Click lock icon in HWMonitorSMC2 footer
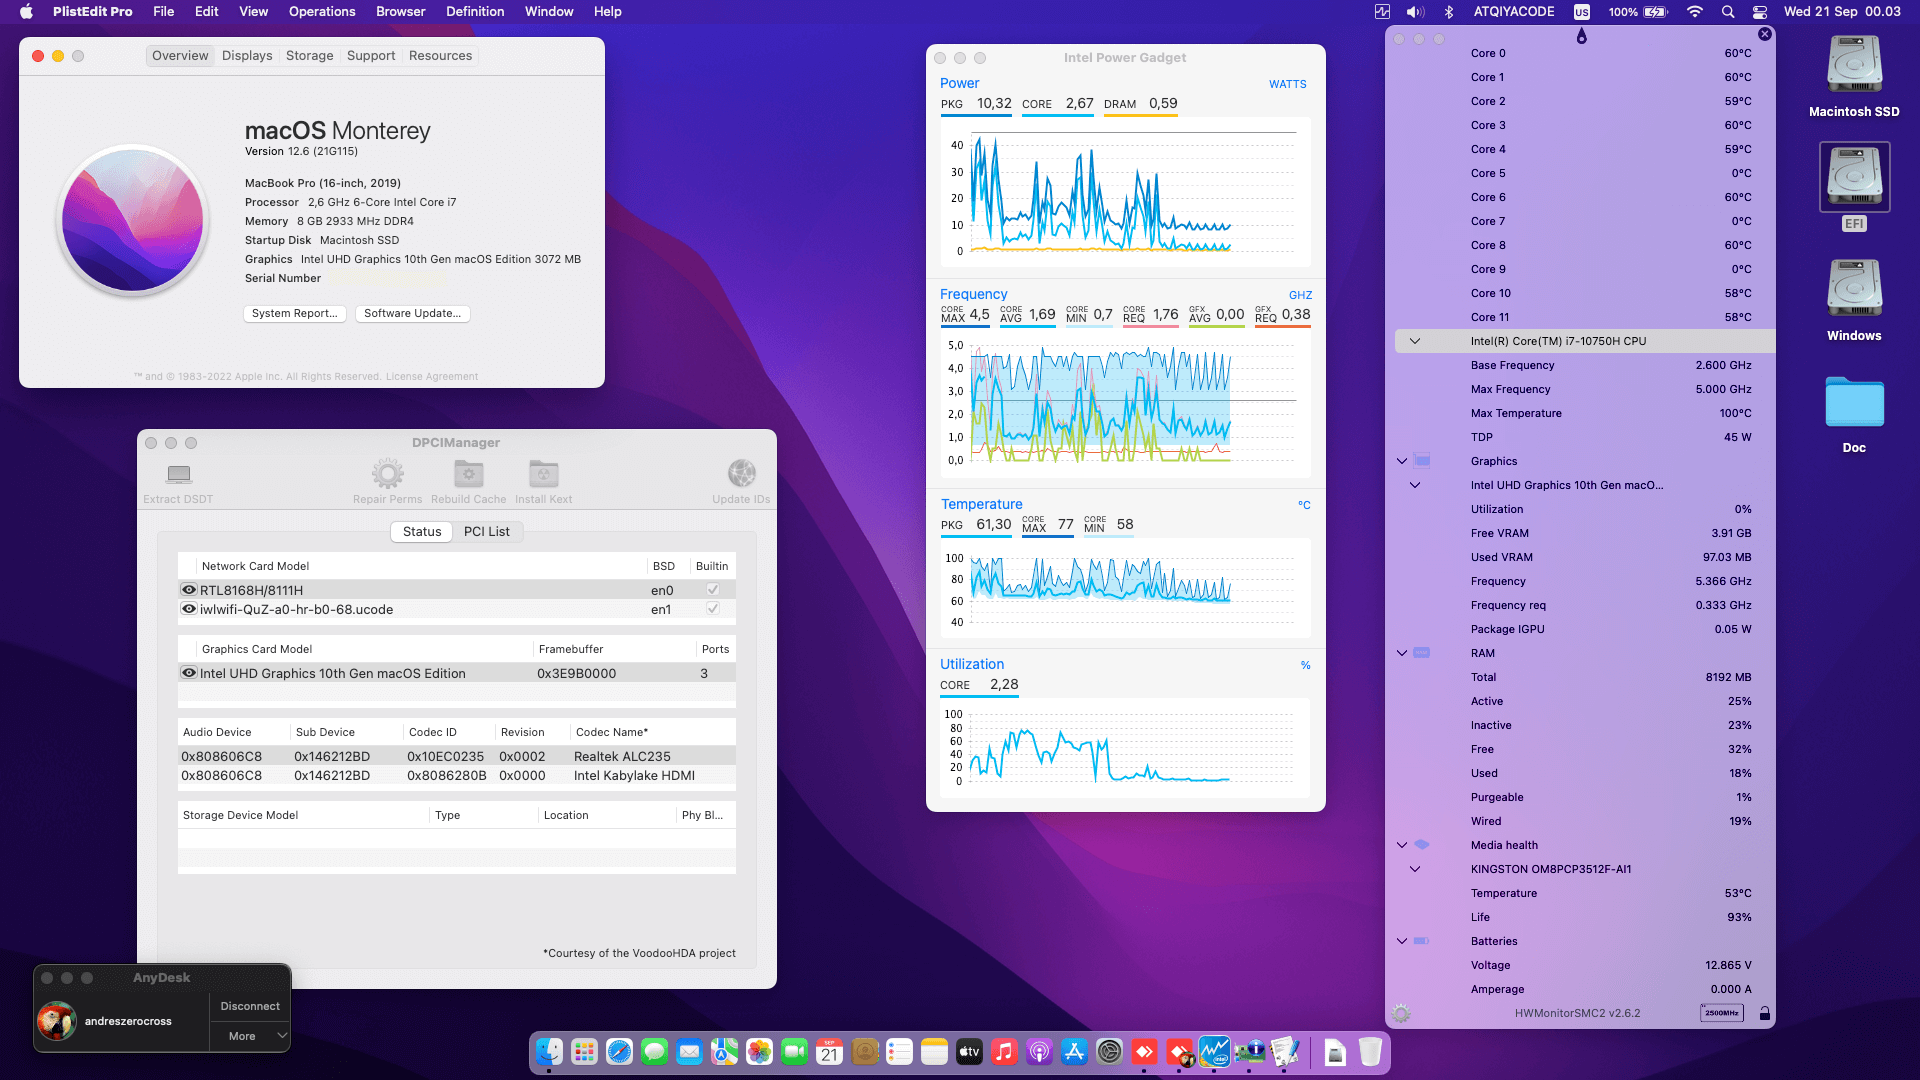Image resolution: width=1920 pixels, height=1080 pixels. [1764, 1013]
